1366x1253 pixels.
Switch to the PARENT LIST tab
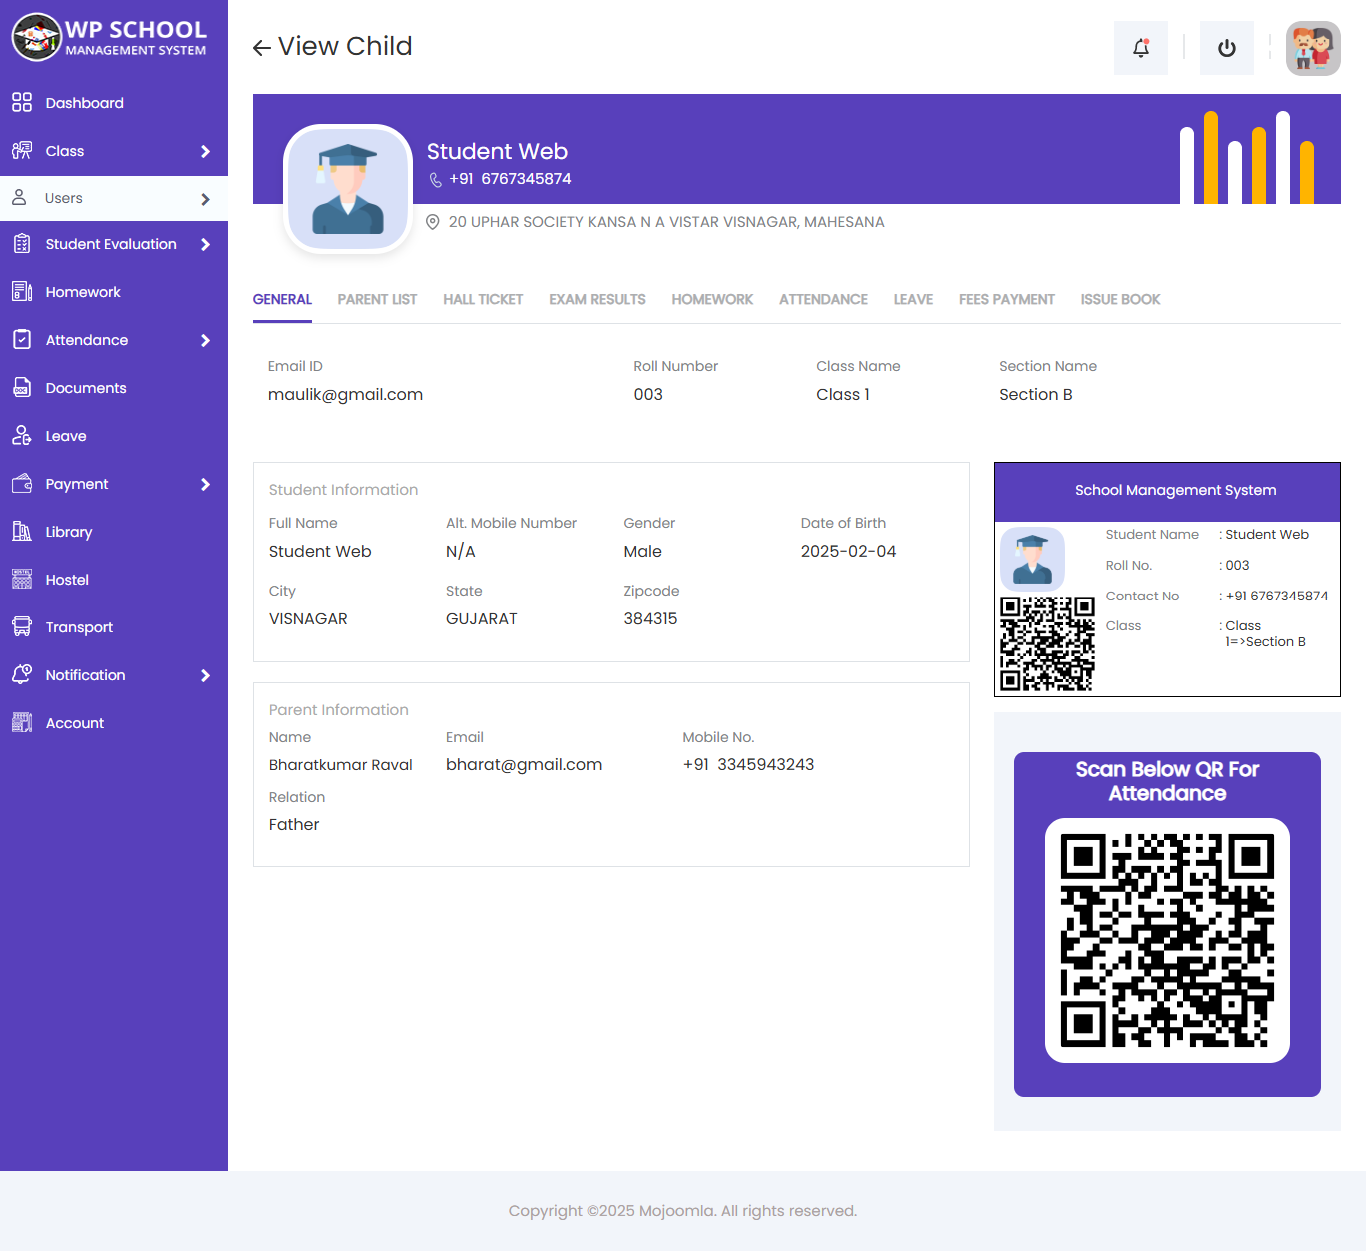tap(377, 299)
